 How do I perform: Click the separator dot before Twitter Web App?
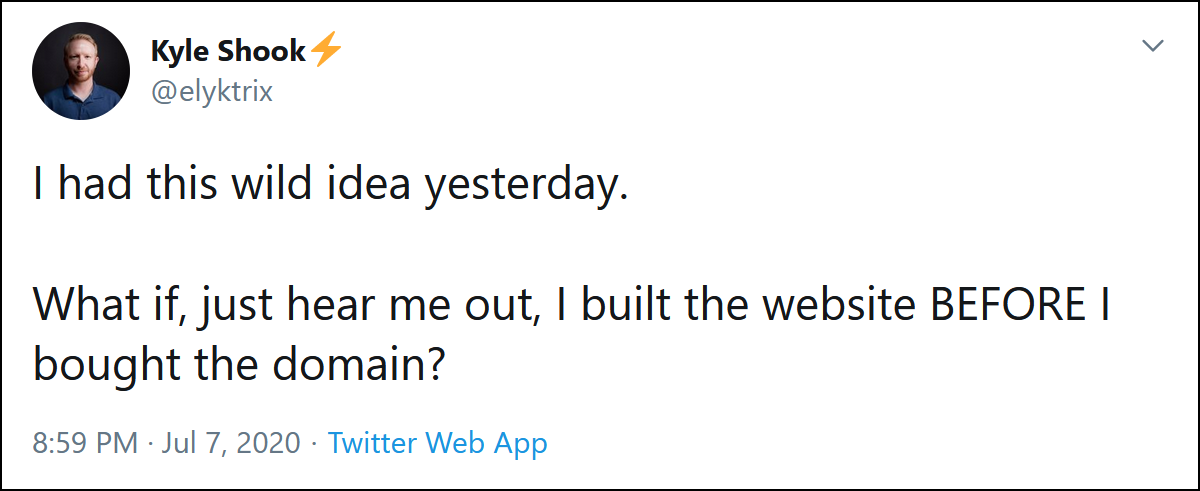pyautogui.click(x=314, y=443)
